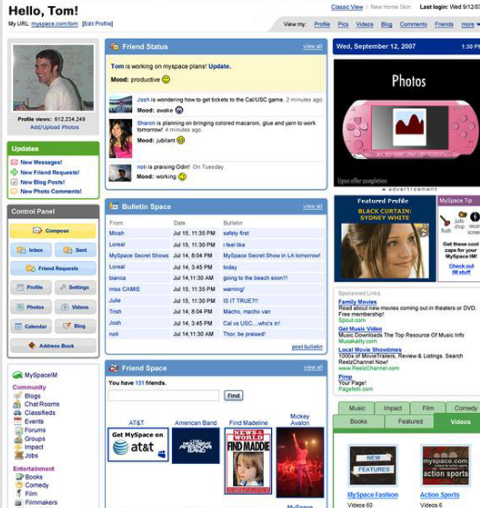Open Calendar in Control Panel

31,326
